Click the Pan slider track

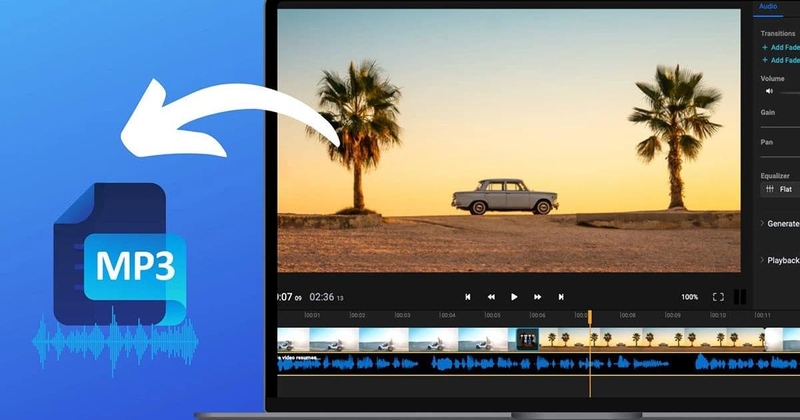[780, 157]
